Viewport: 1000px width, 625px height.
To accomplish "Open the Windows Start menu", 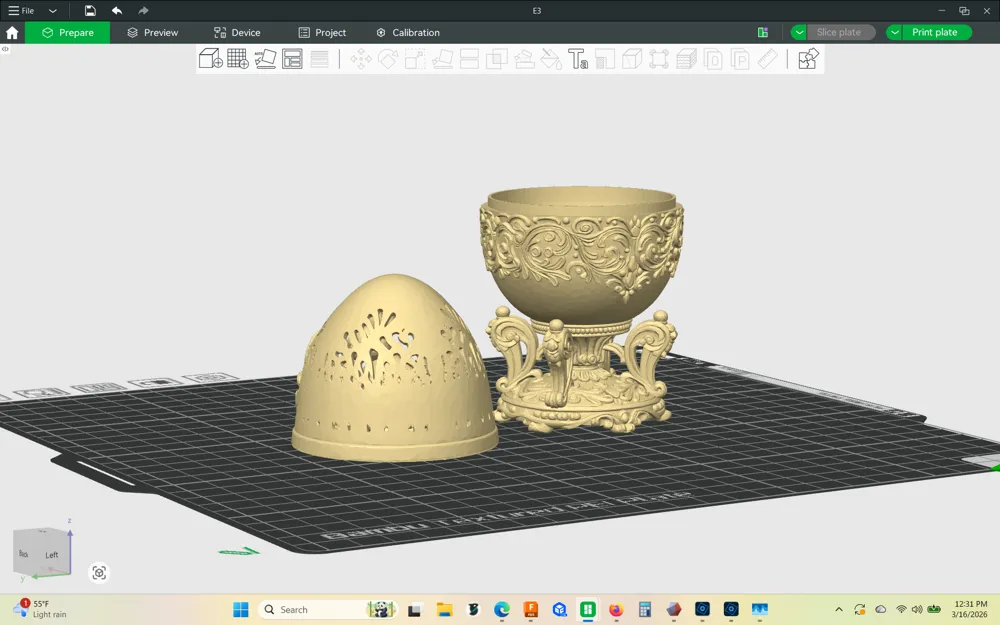I will (x=240, y=610).
